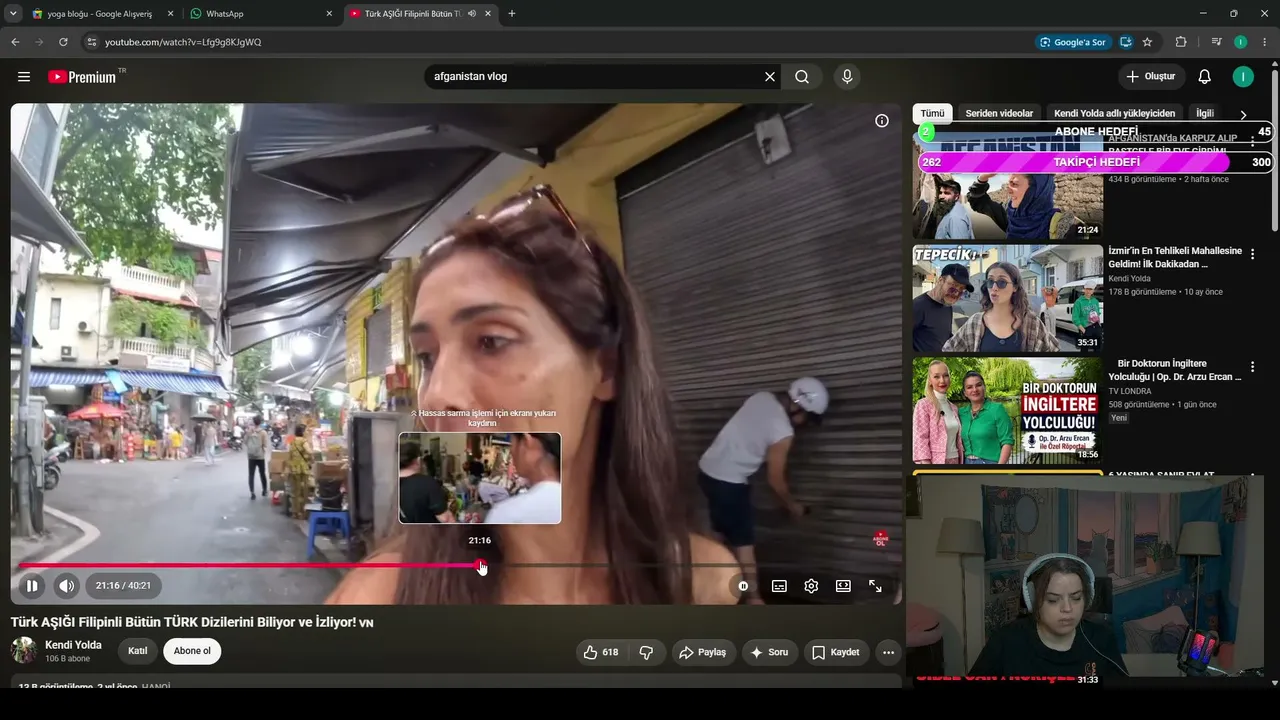Open options for the Bir Doktorun İngiltere video

tap(1252, 367)
